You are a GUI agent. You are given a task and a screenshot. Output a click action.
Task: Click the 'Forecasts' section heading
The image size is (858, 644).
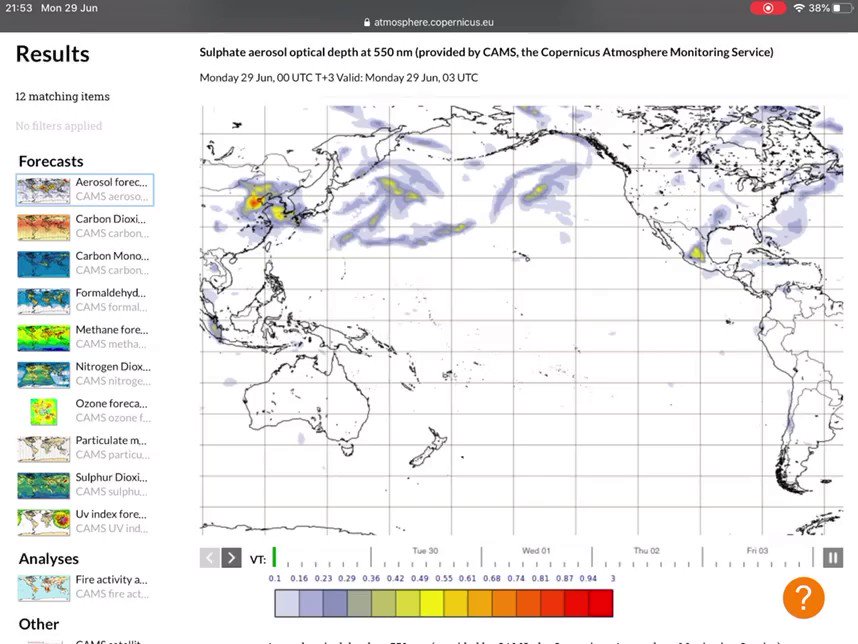point(51,161)
